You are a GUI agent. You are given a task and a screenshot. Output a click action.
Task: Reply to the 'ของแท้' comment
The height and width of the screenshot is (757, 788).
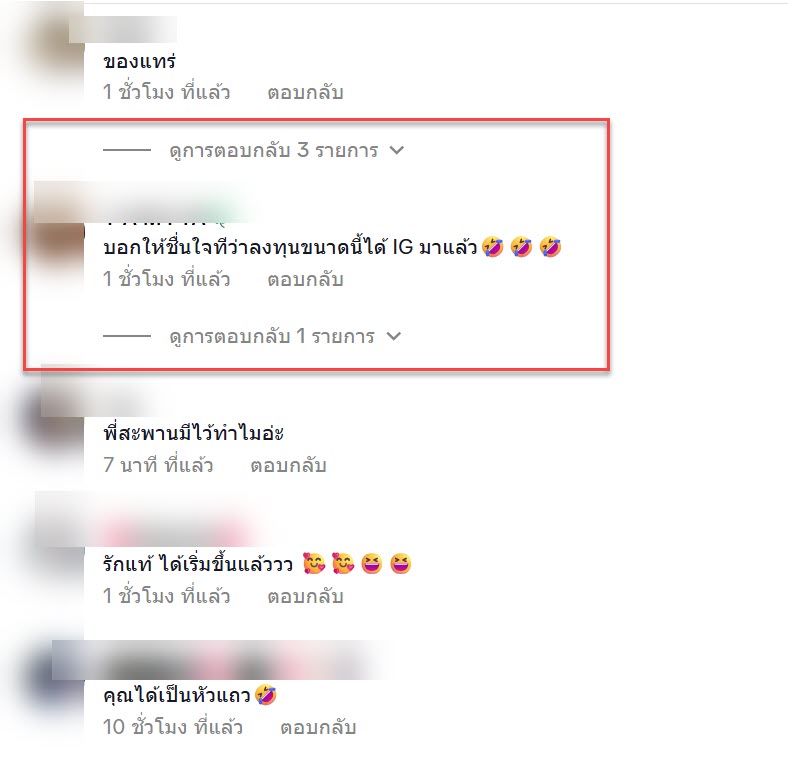[305, 92]
